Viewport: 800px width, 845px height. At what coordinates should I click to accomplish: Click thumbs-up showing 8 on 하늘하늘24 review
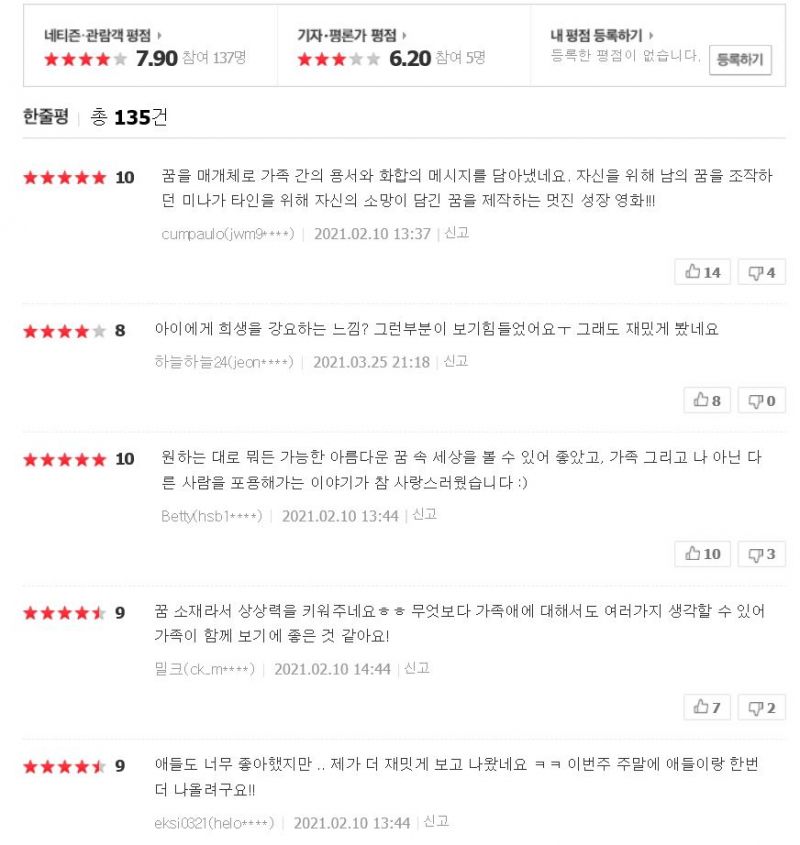click(707, 400)
